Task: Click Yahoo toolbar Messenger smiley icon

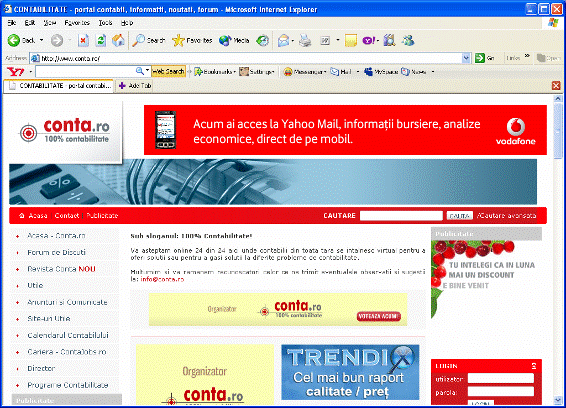Action: tap(287, 72)
